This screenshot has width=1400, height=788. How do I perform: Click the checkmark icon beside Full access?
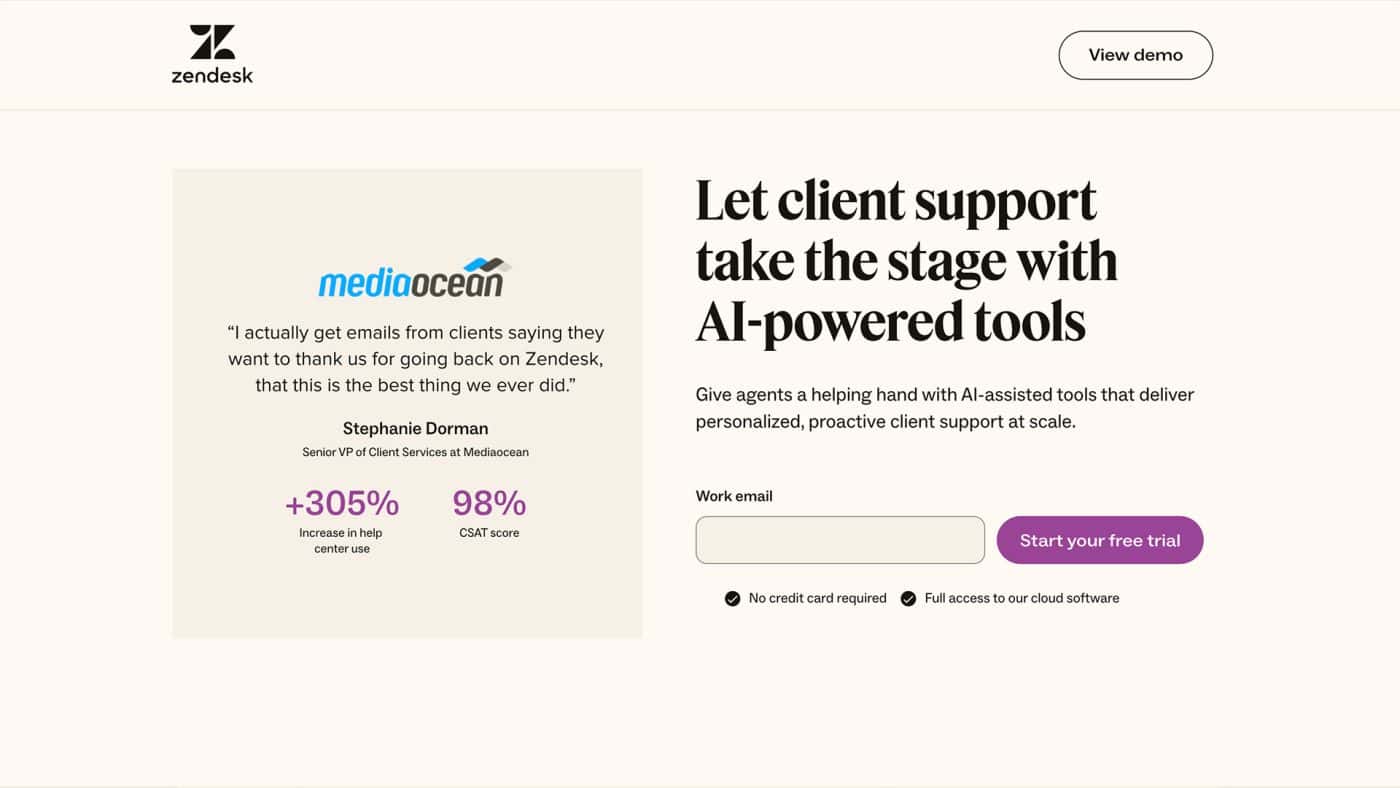(x=908, y=599)
